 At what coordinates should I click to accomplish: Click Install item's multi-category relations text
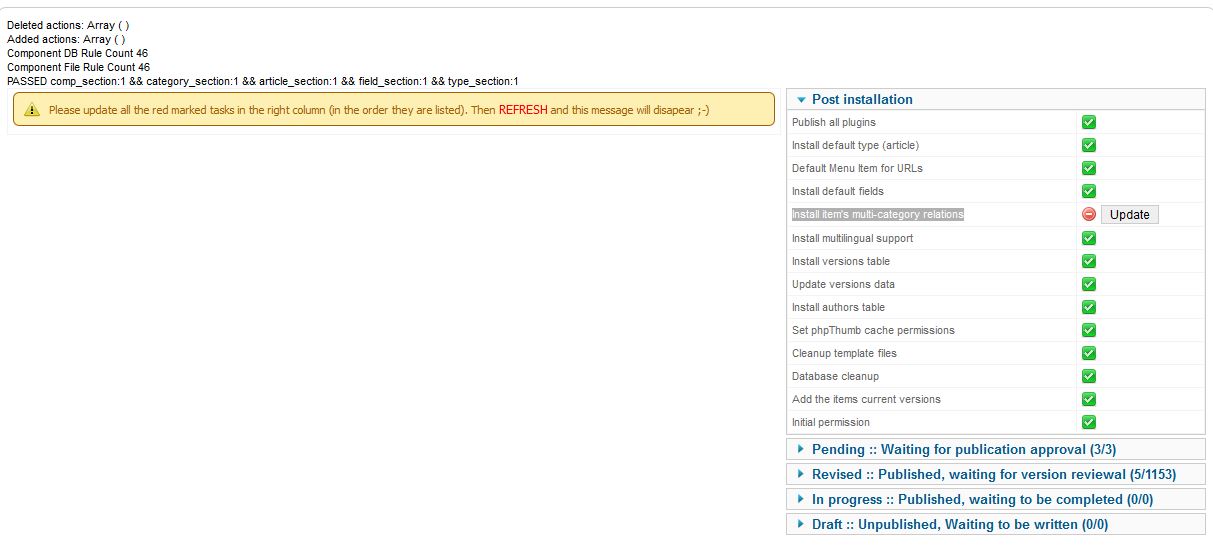[x=877, y=214]
